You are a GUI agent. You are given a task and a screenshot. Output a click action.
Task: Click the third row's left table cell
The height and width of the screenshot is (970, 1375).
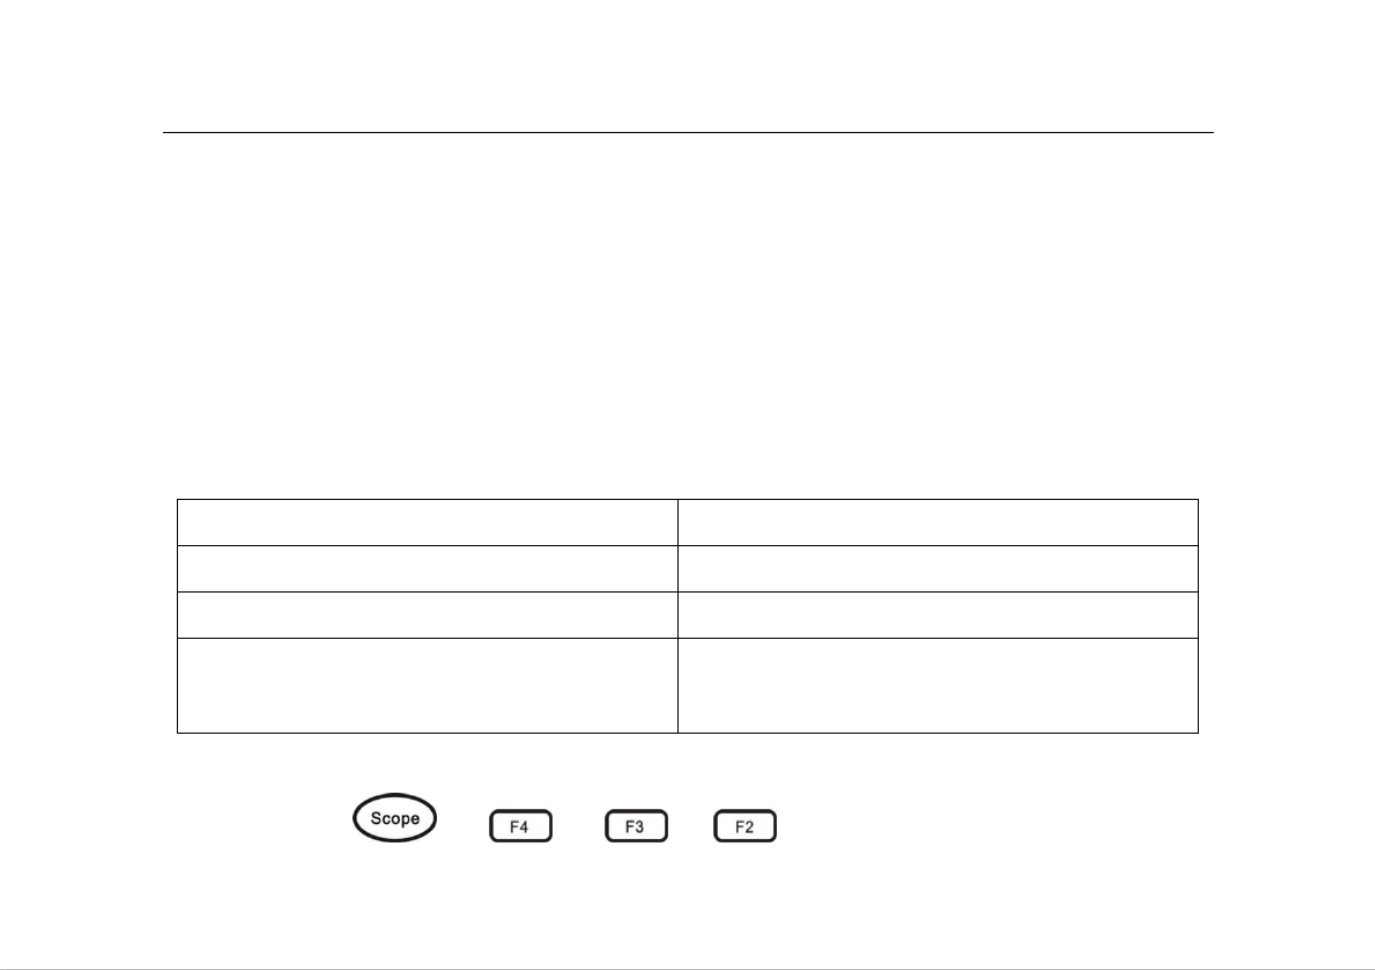click(427, 615)
